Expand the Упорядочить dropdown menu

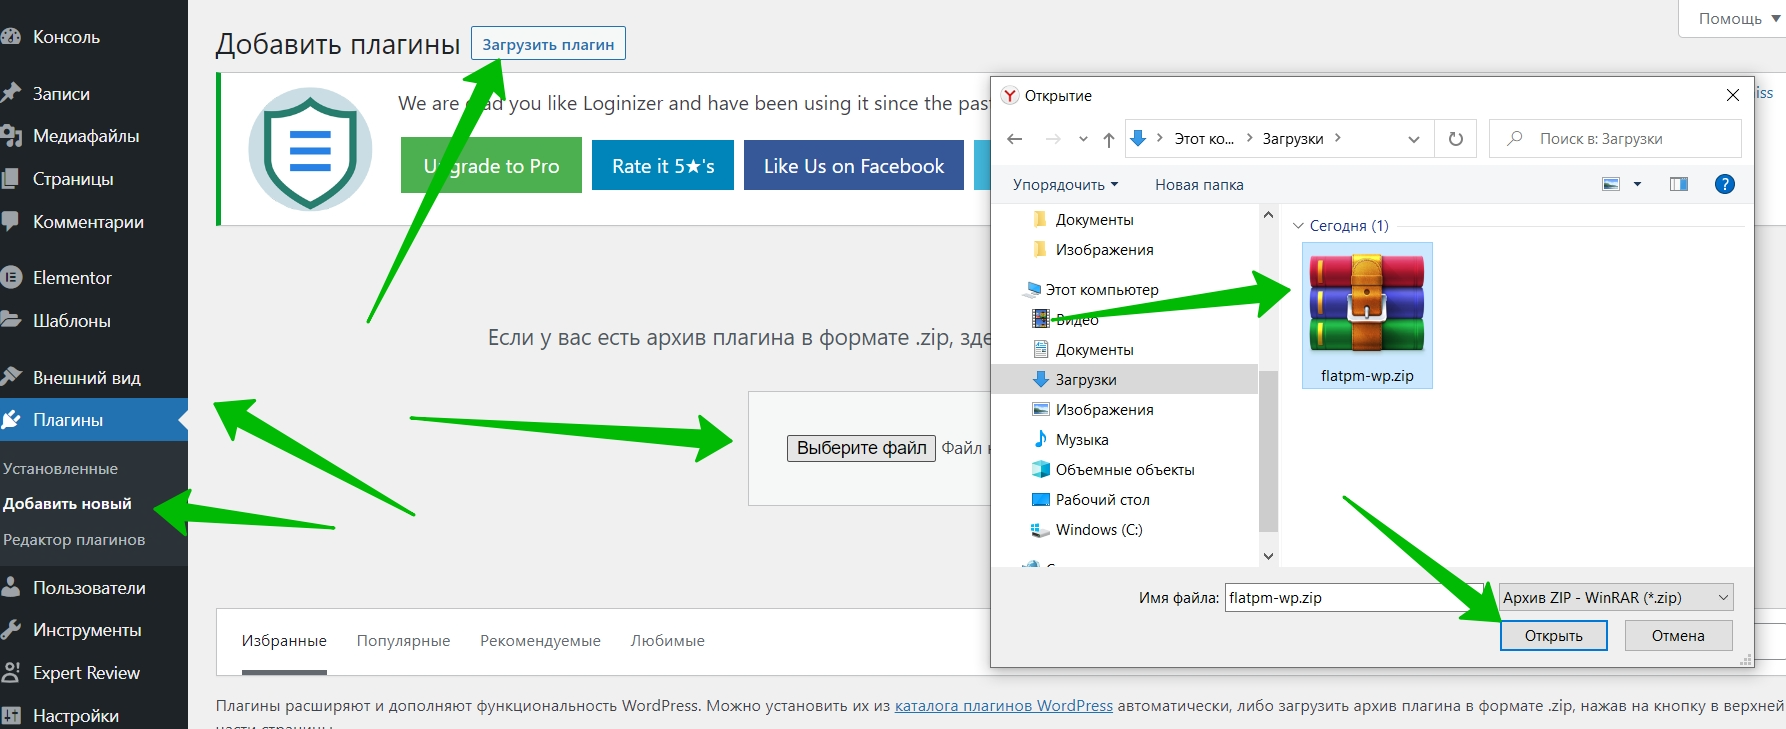coord(1065,185)
